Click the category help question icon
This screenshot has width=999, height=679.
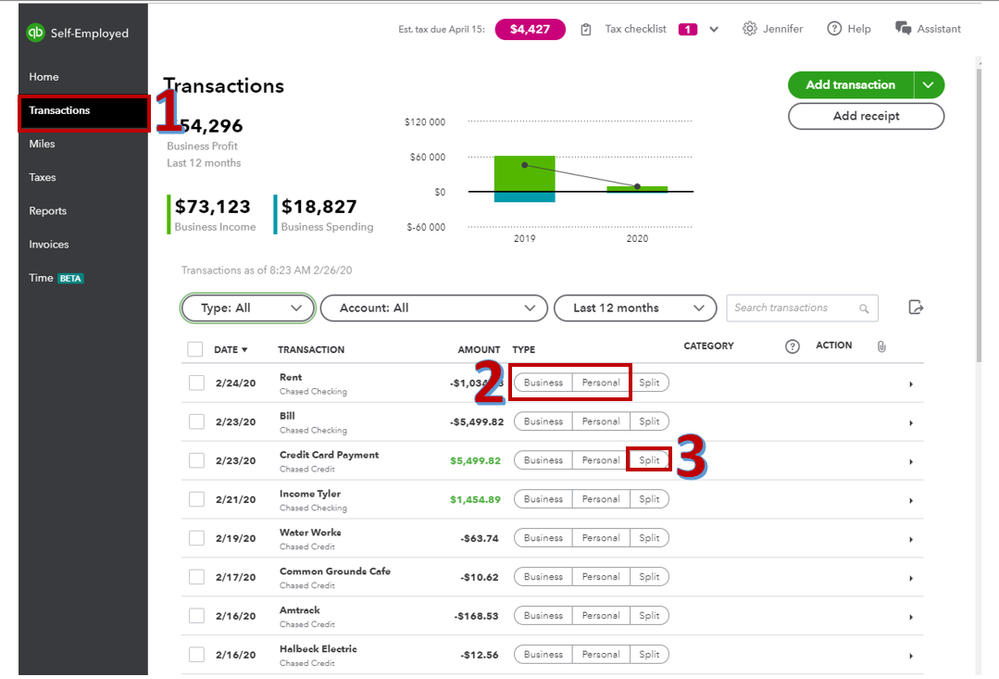point(792,347)
